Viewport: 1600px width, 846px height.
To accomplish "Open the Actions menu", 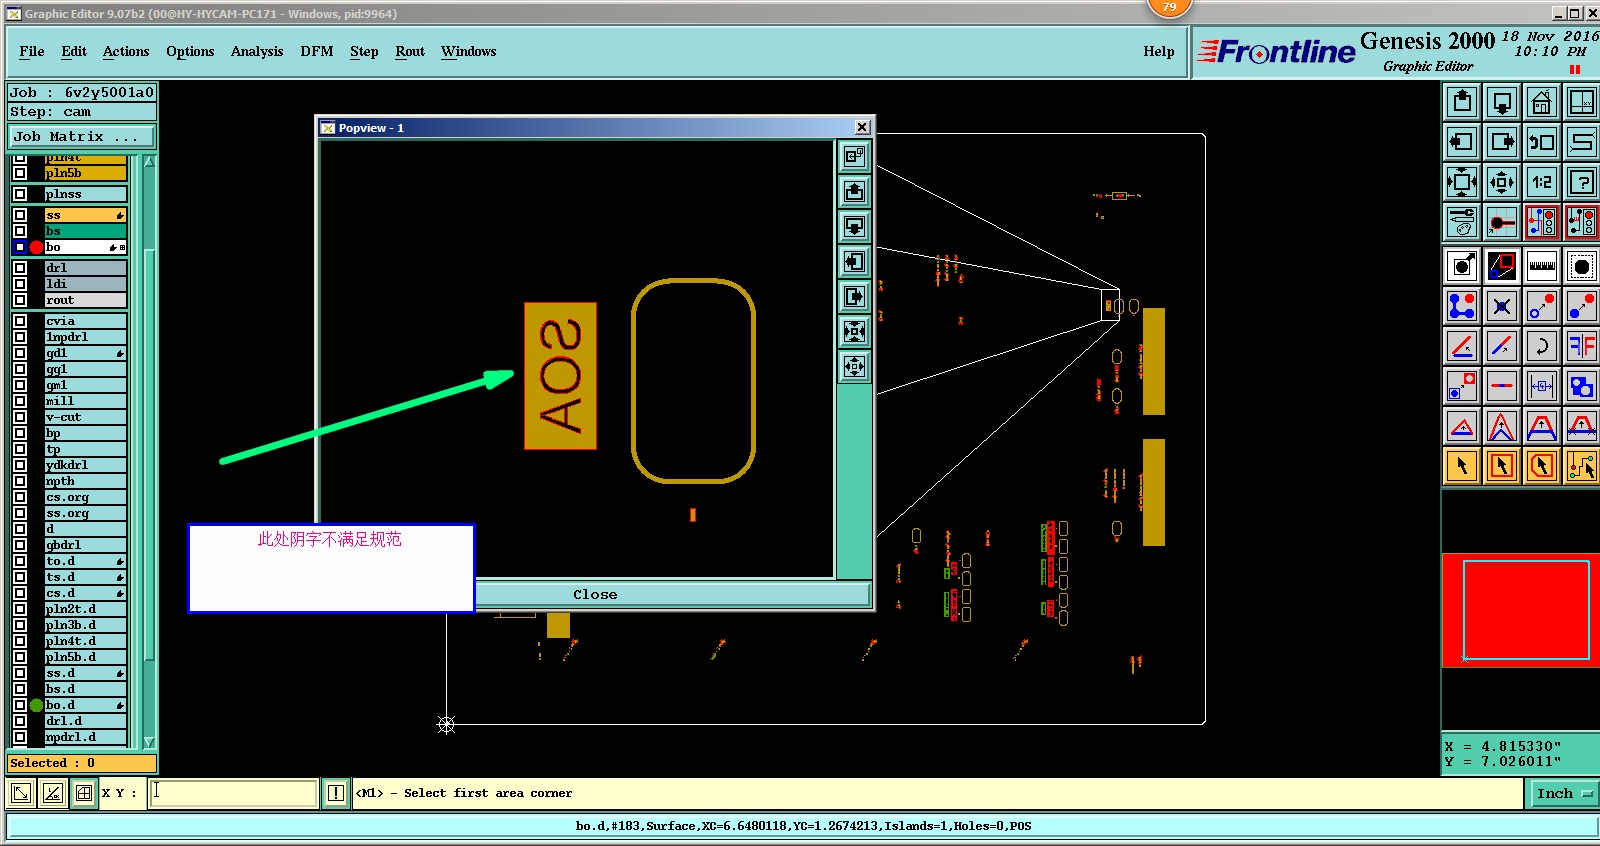I will click(126, 51).
